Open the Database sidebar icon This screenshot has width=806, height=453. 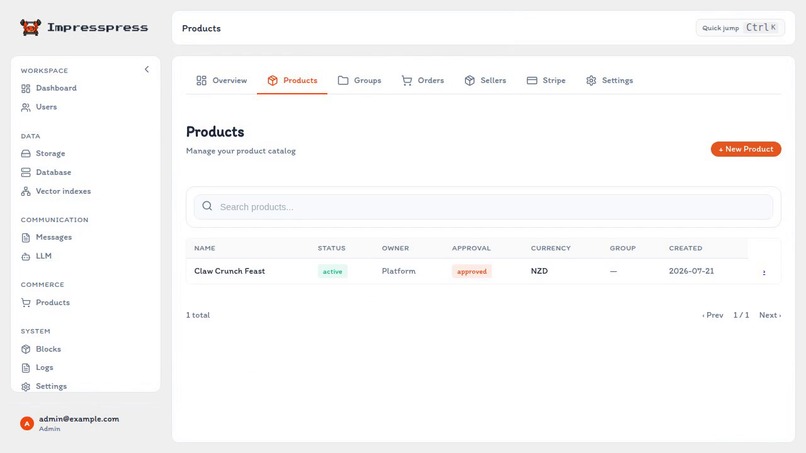(26, 172)
